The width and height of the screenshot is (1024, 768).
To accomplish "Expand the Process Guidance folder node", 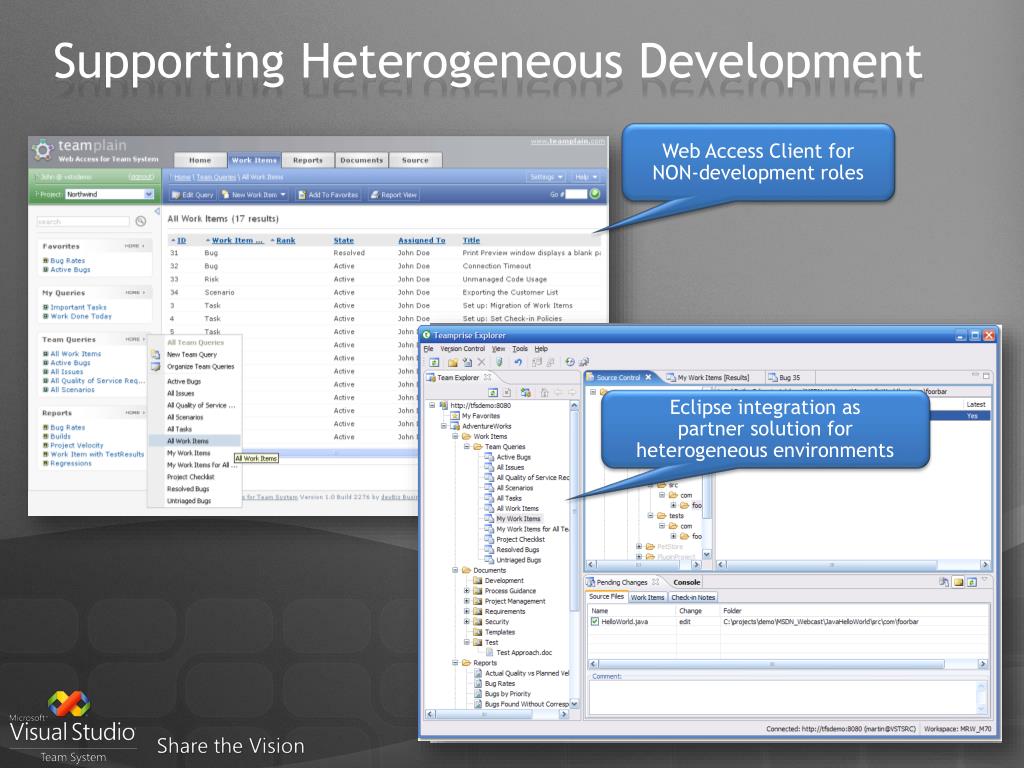I will pos(467,590).
